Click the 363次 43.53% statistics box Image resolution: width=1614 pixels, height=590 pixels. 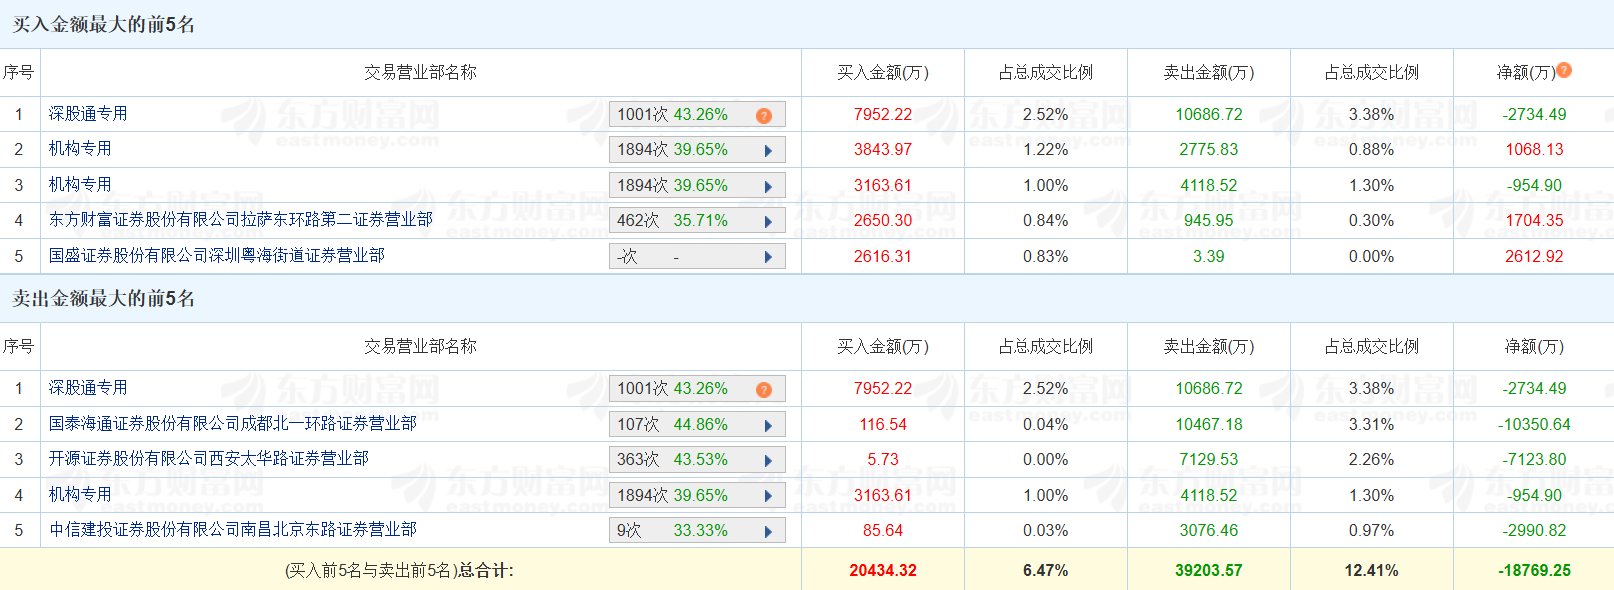pyautogui.click(x=680, y=460)
